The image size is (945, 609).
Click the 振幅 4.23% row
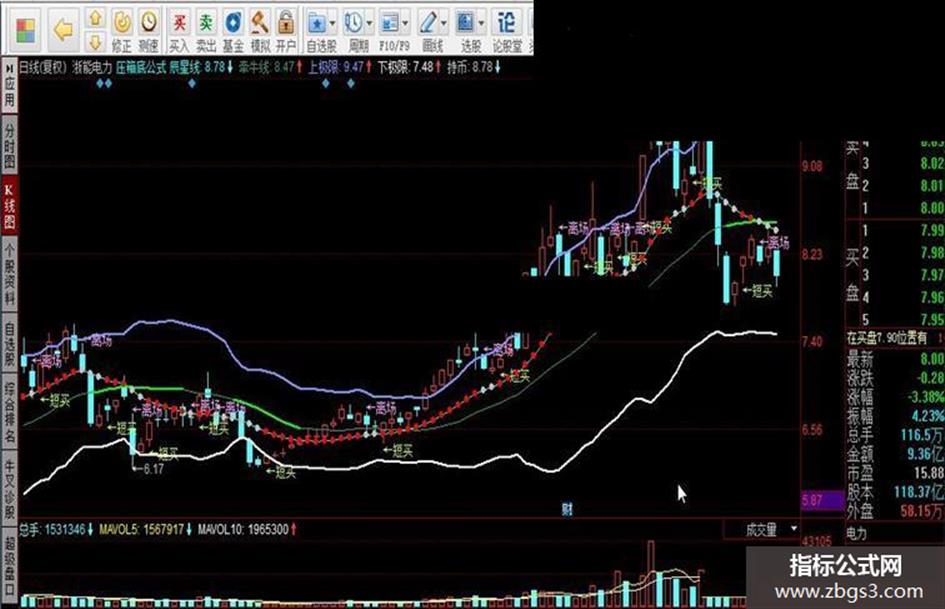tap(895, 415)
